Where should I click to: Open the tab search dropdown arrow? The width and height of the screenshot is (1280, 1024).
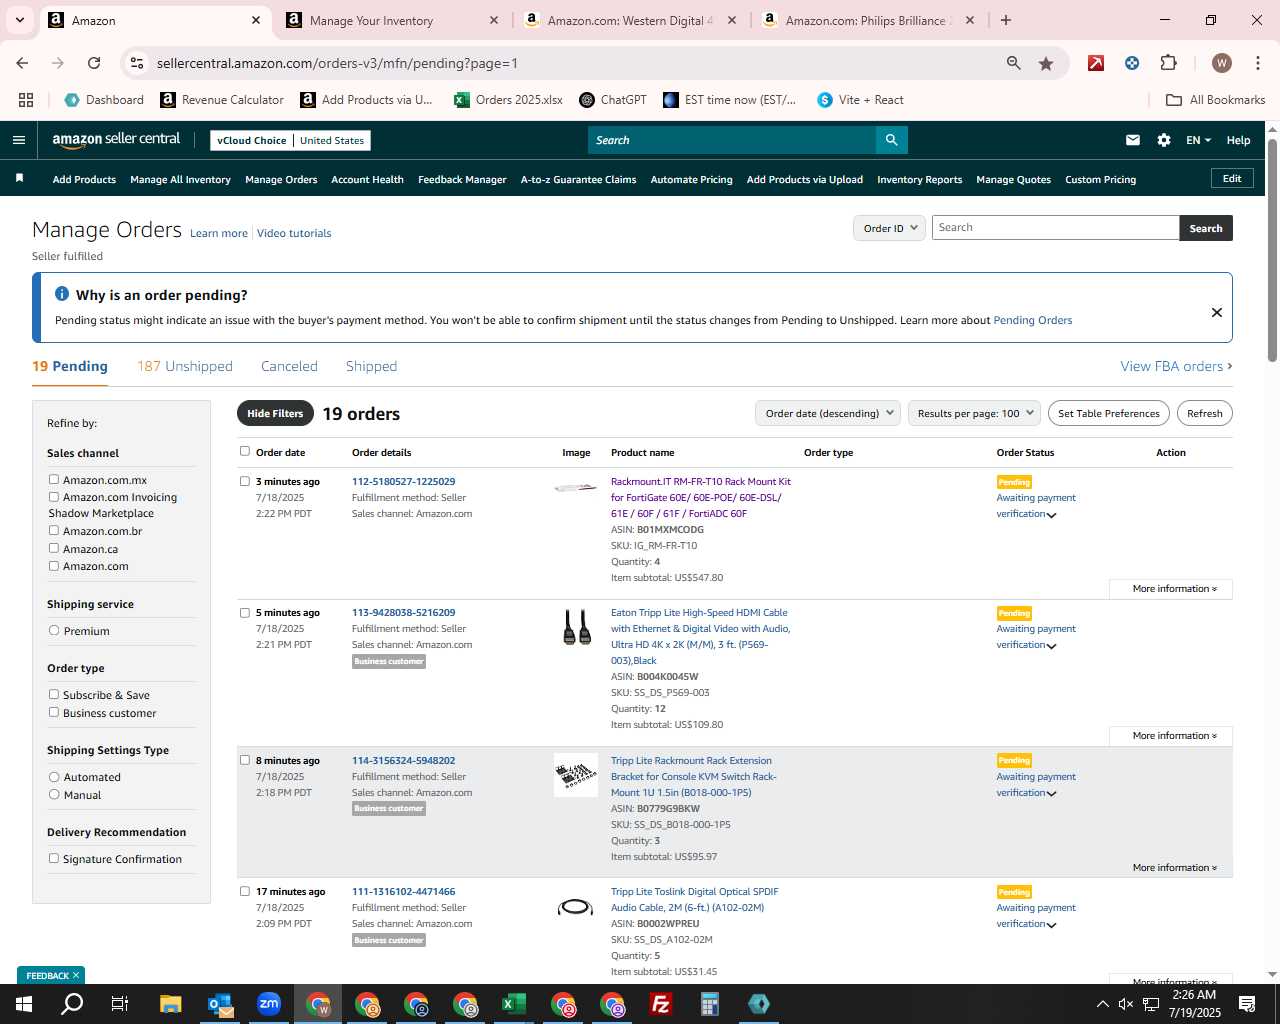tap(19, 20)
